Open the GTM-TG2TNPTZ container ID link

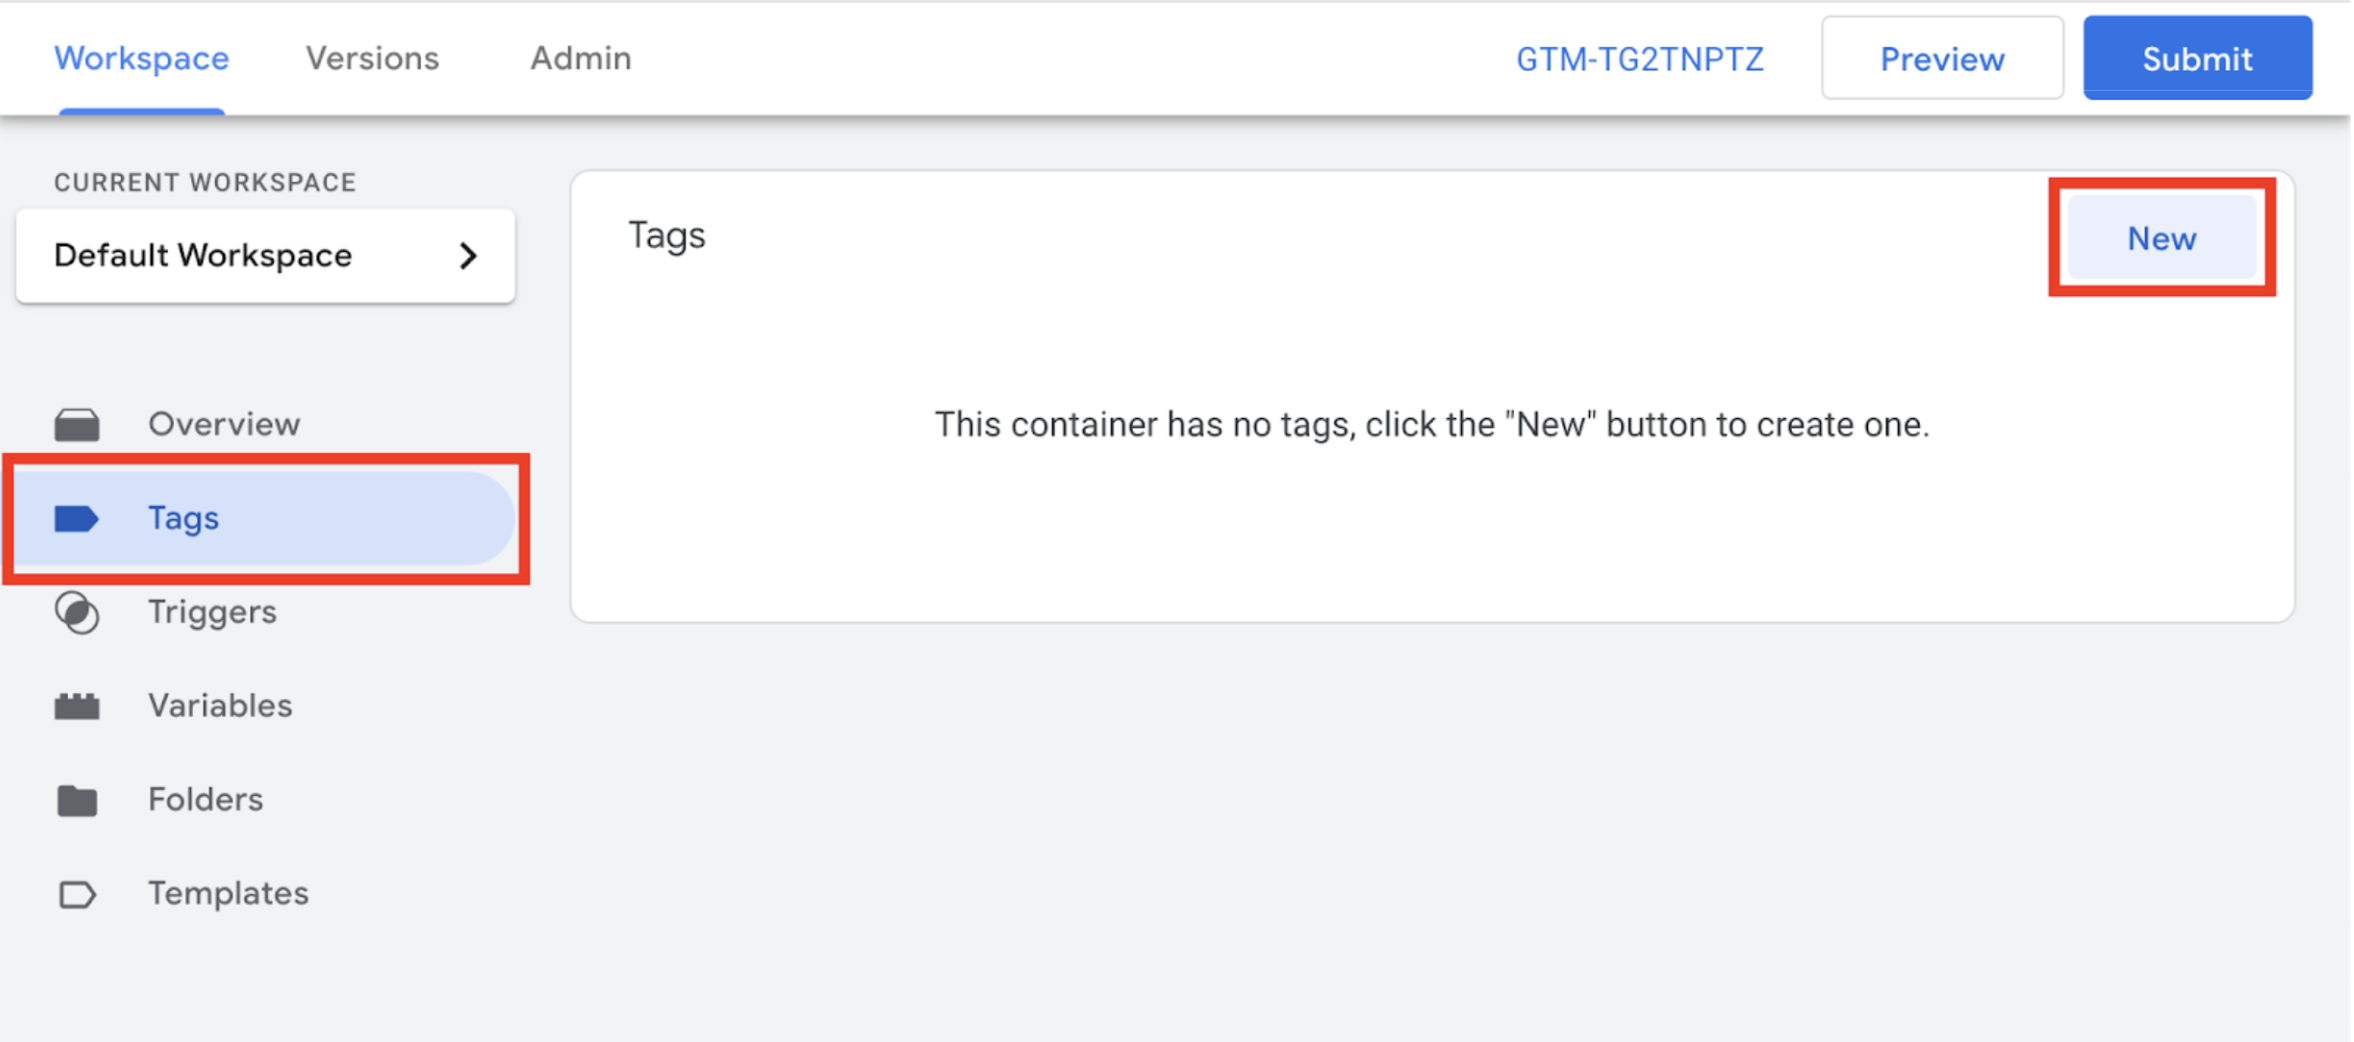(1640, 59)
